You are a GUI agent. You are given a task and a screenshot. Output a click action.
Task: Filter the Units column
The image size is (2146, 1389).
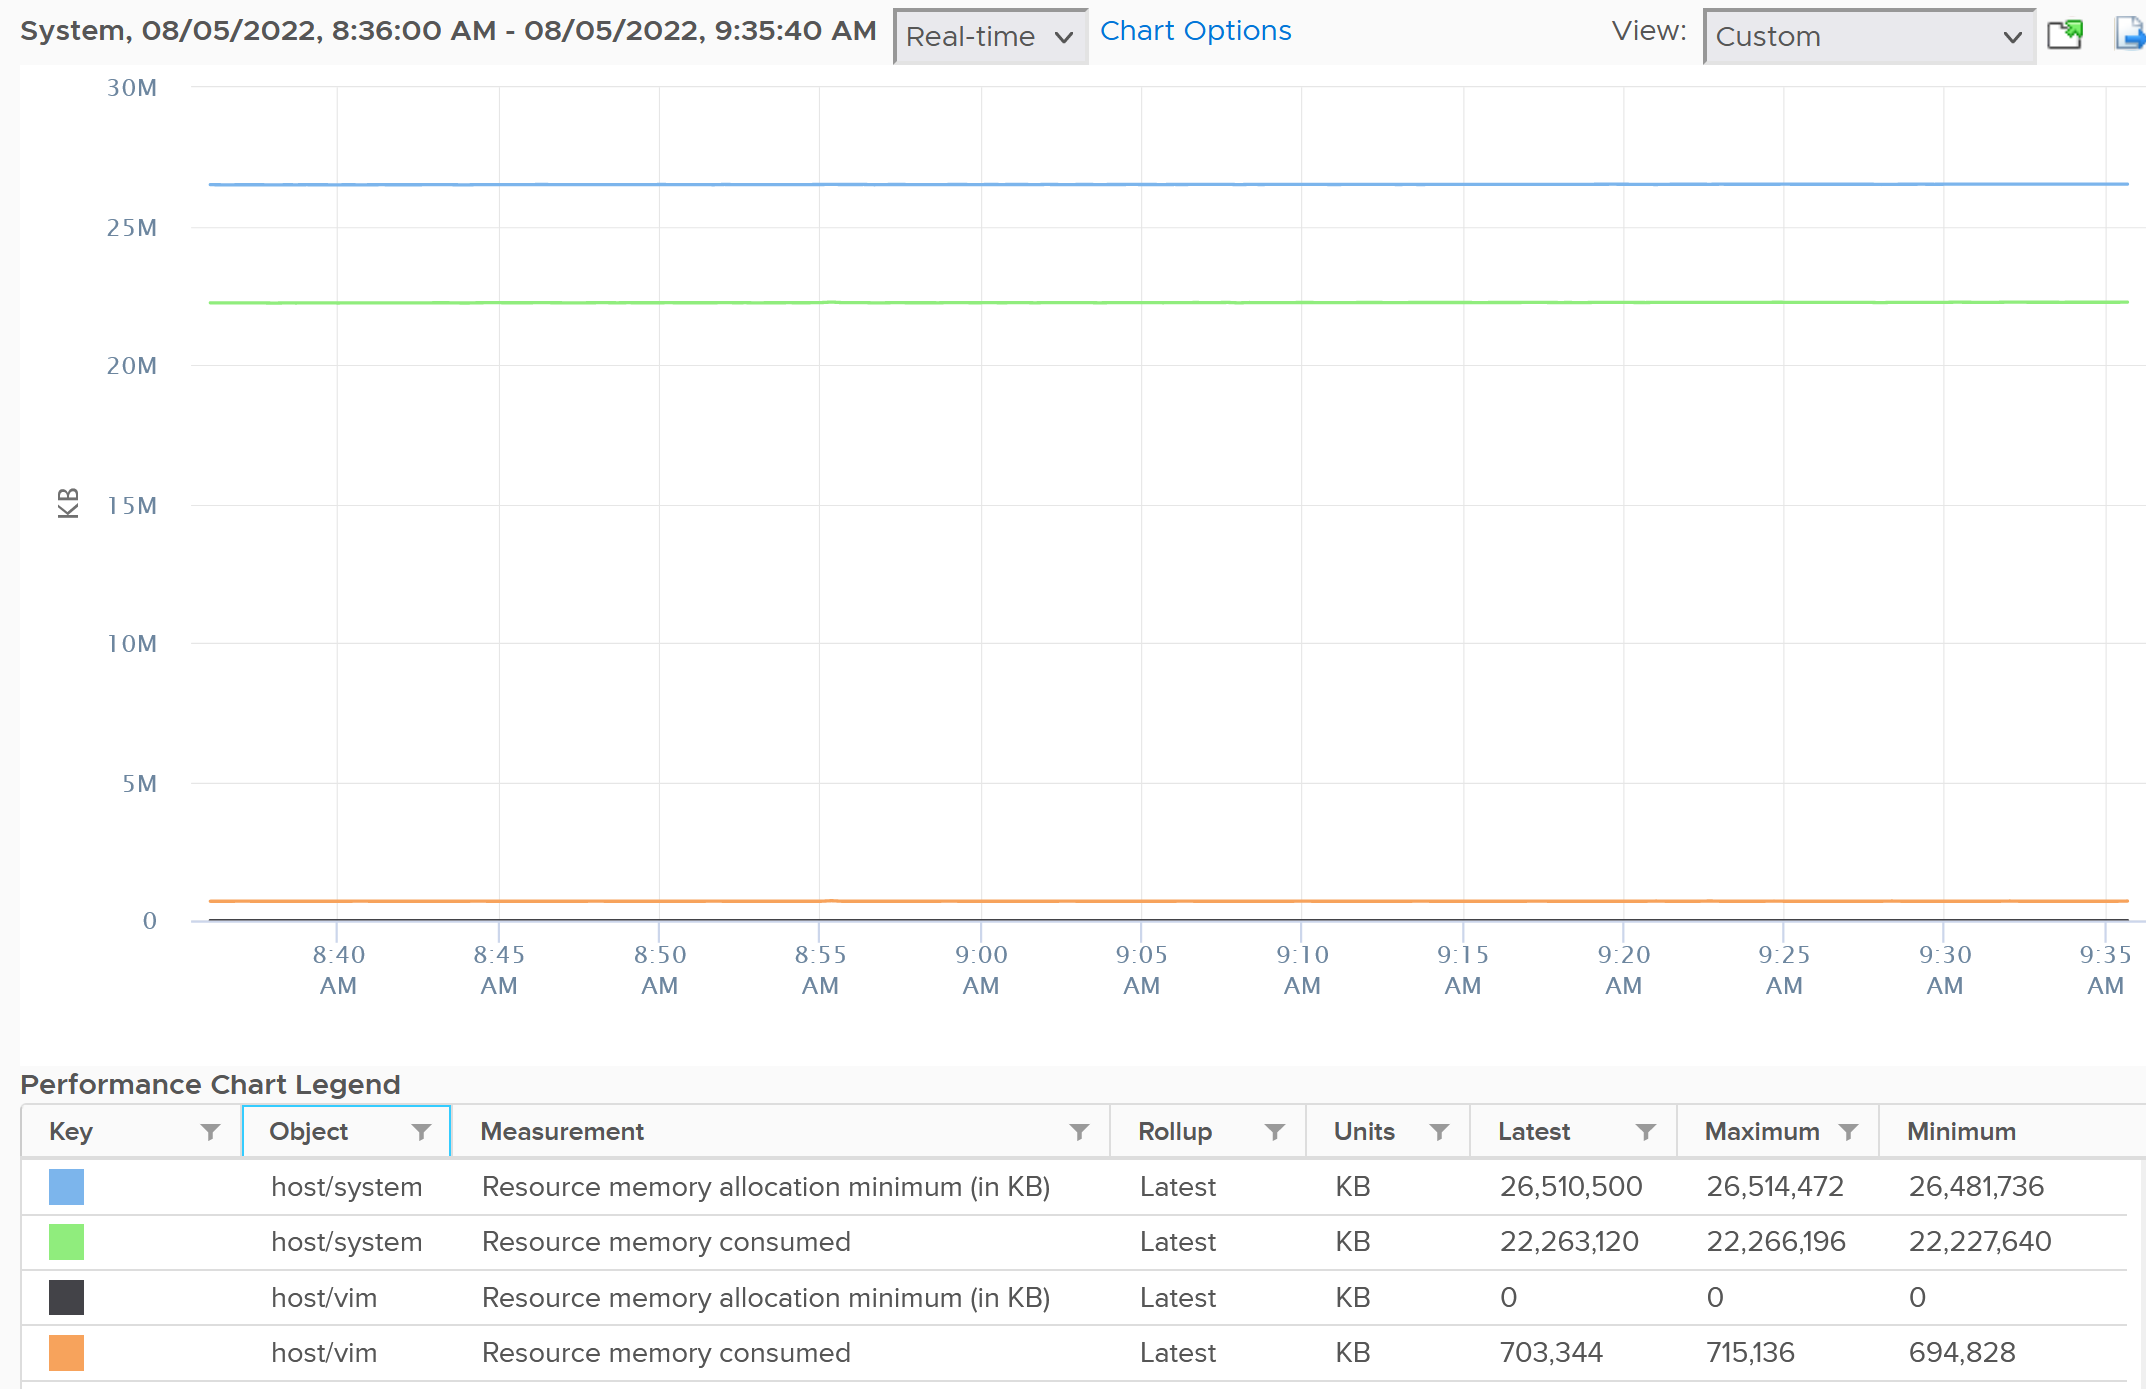pos(1439,1132)
